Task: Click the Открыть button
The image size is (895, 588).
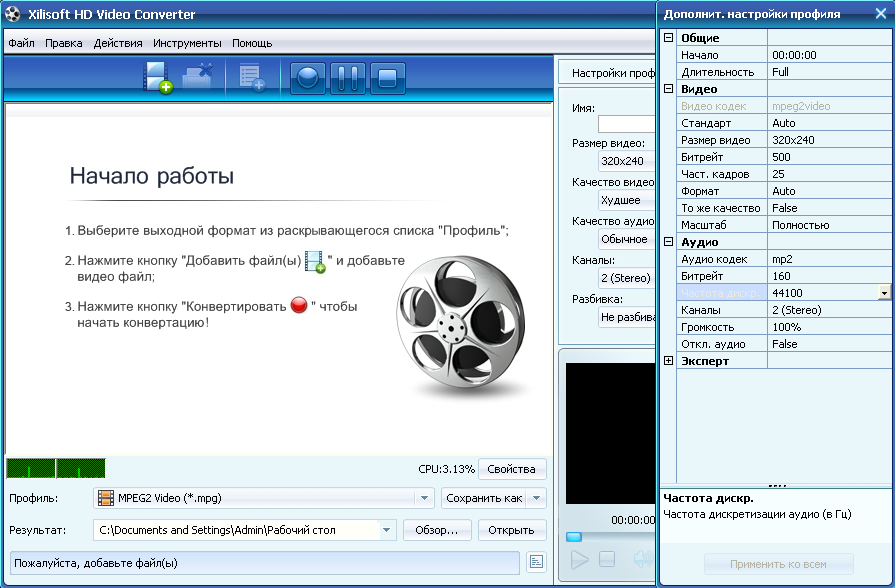Action: 511,530
